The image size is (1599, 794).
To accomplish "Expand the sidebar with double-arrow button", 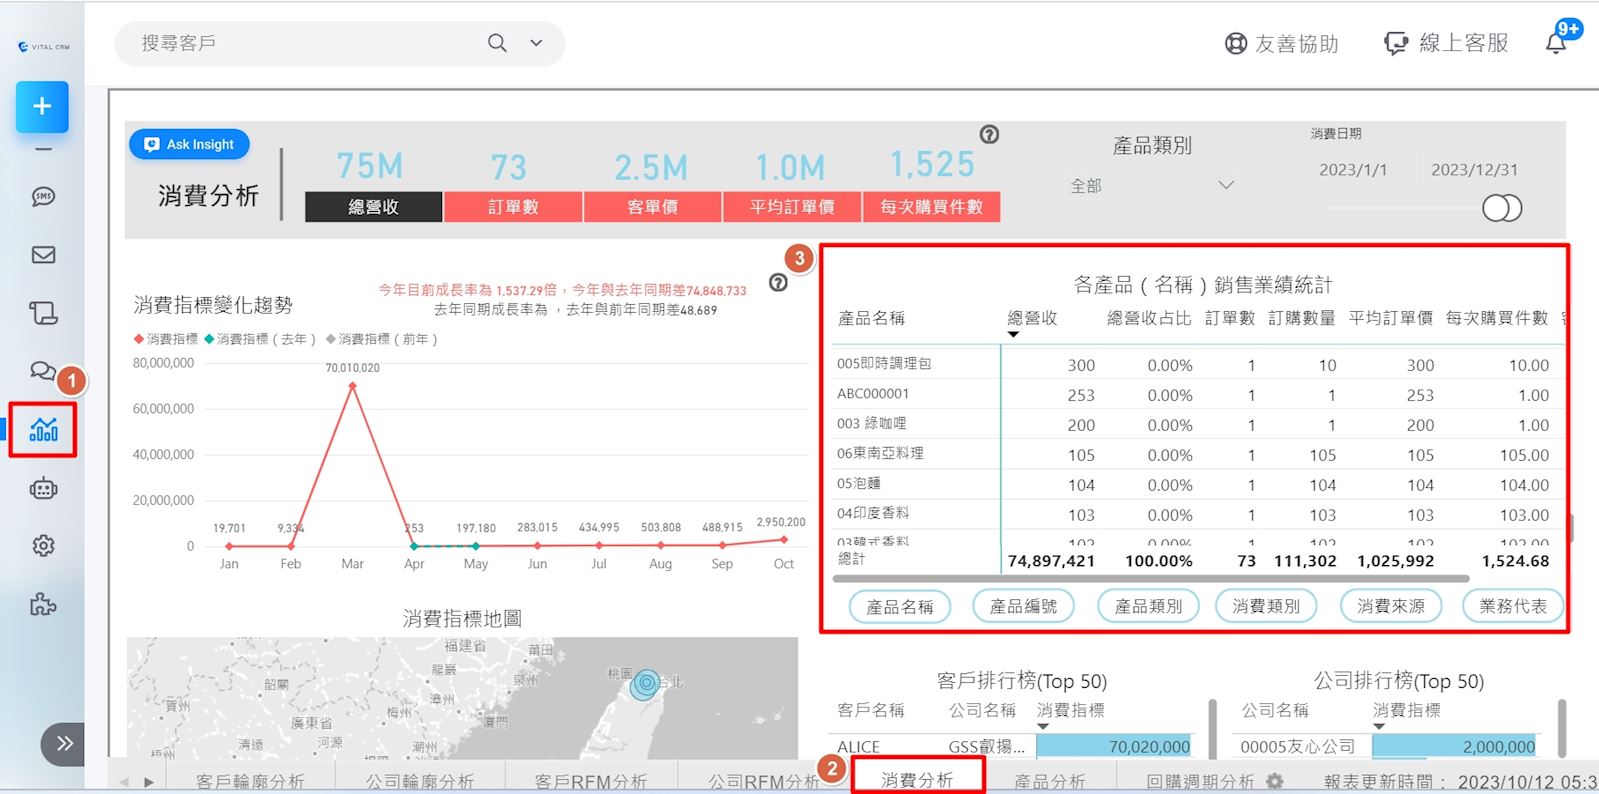I will coord(63,743).
